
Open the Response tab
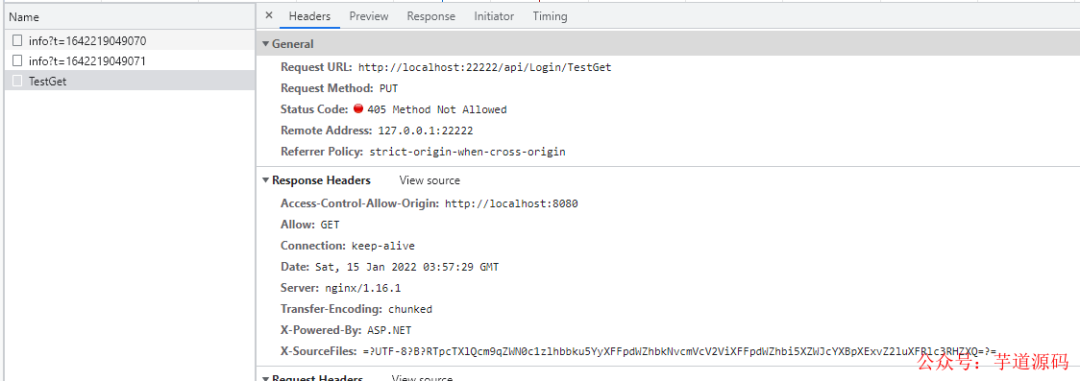tap(430, 16)
